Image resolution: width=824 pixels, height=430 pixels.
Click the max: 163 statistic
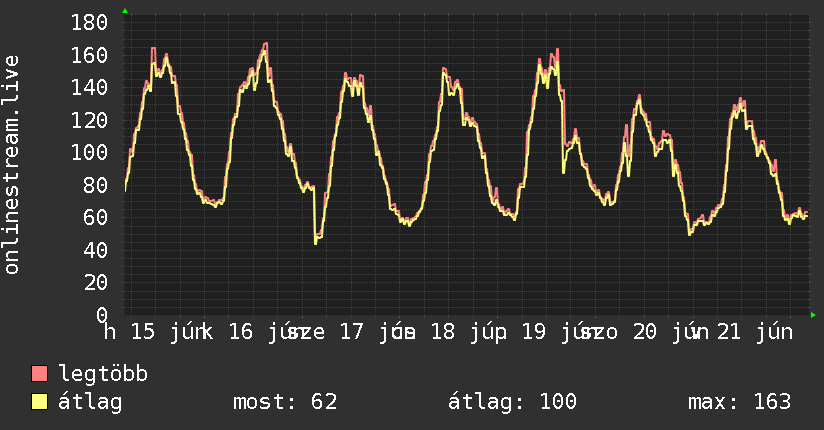[739, 402]
